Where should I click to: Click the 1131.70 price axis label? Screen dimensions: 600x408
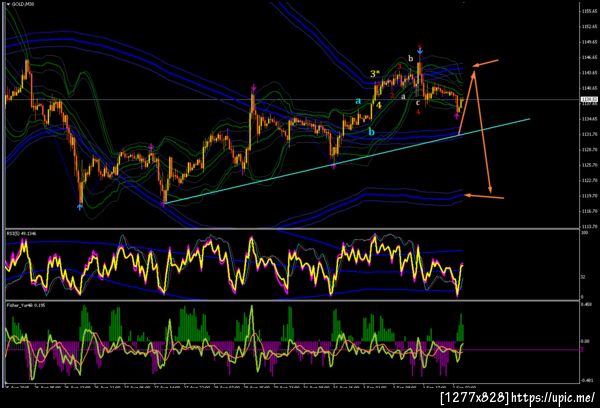click(x=590, y=134)
